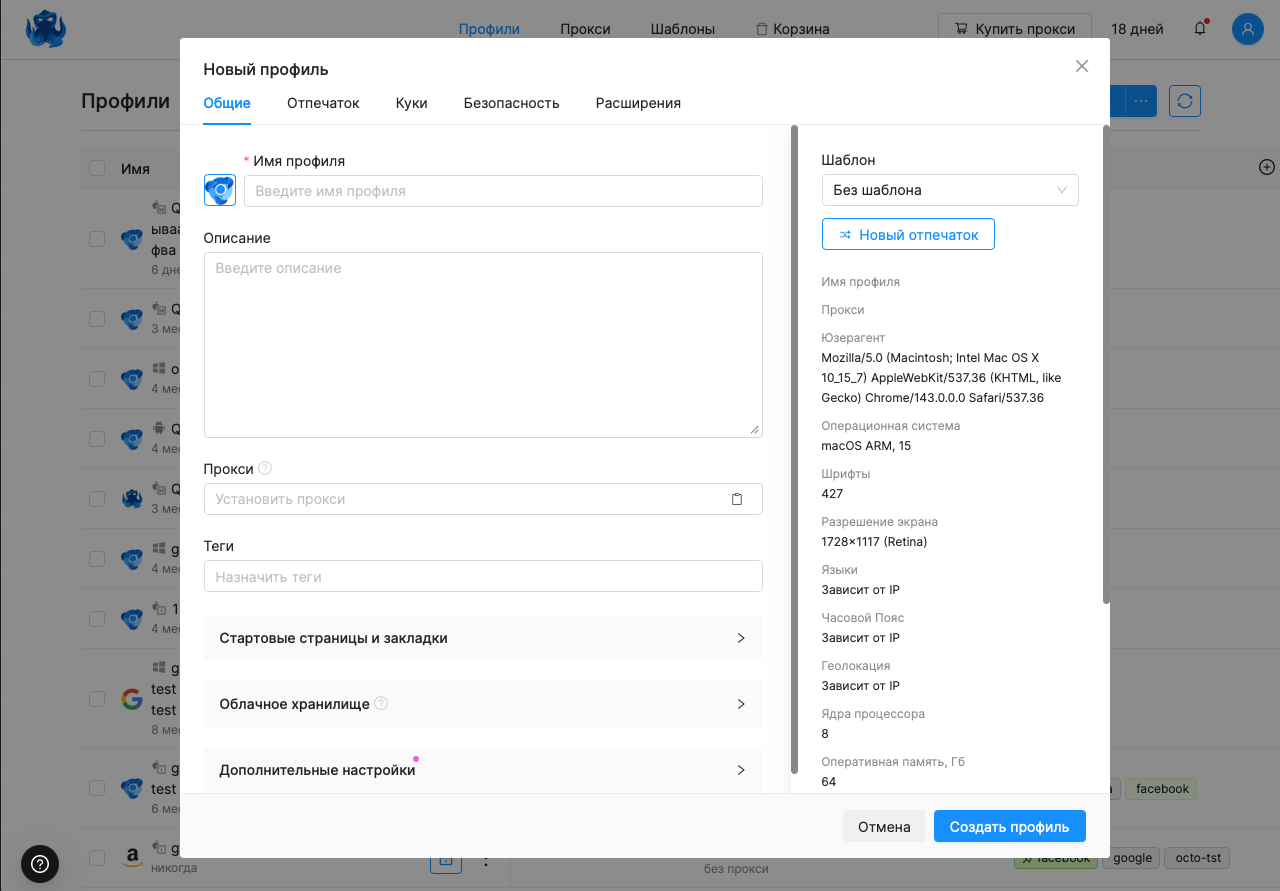The image size is (1280, 891).
Task: Open the notifications bell
Action: tap(1200, 29)
